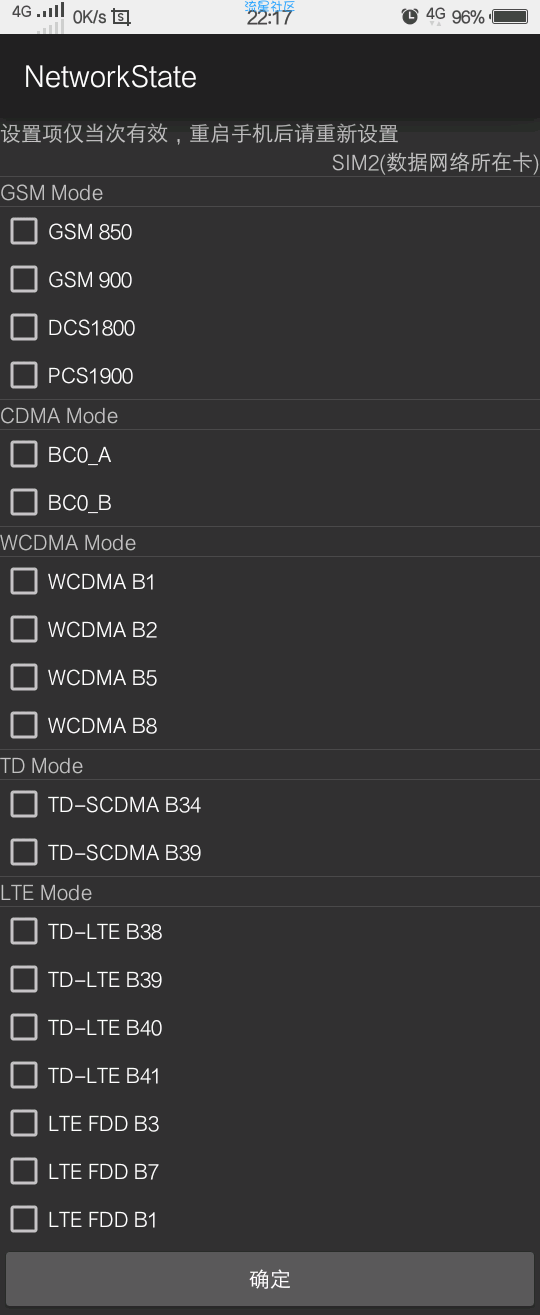Tap the alarm clock status icon
540x1315 pixels.
tap(410, 16)
